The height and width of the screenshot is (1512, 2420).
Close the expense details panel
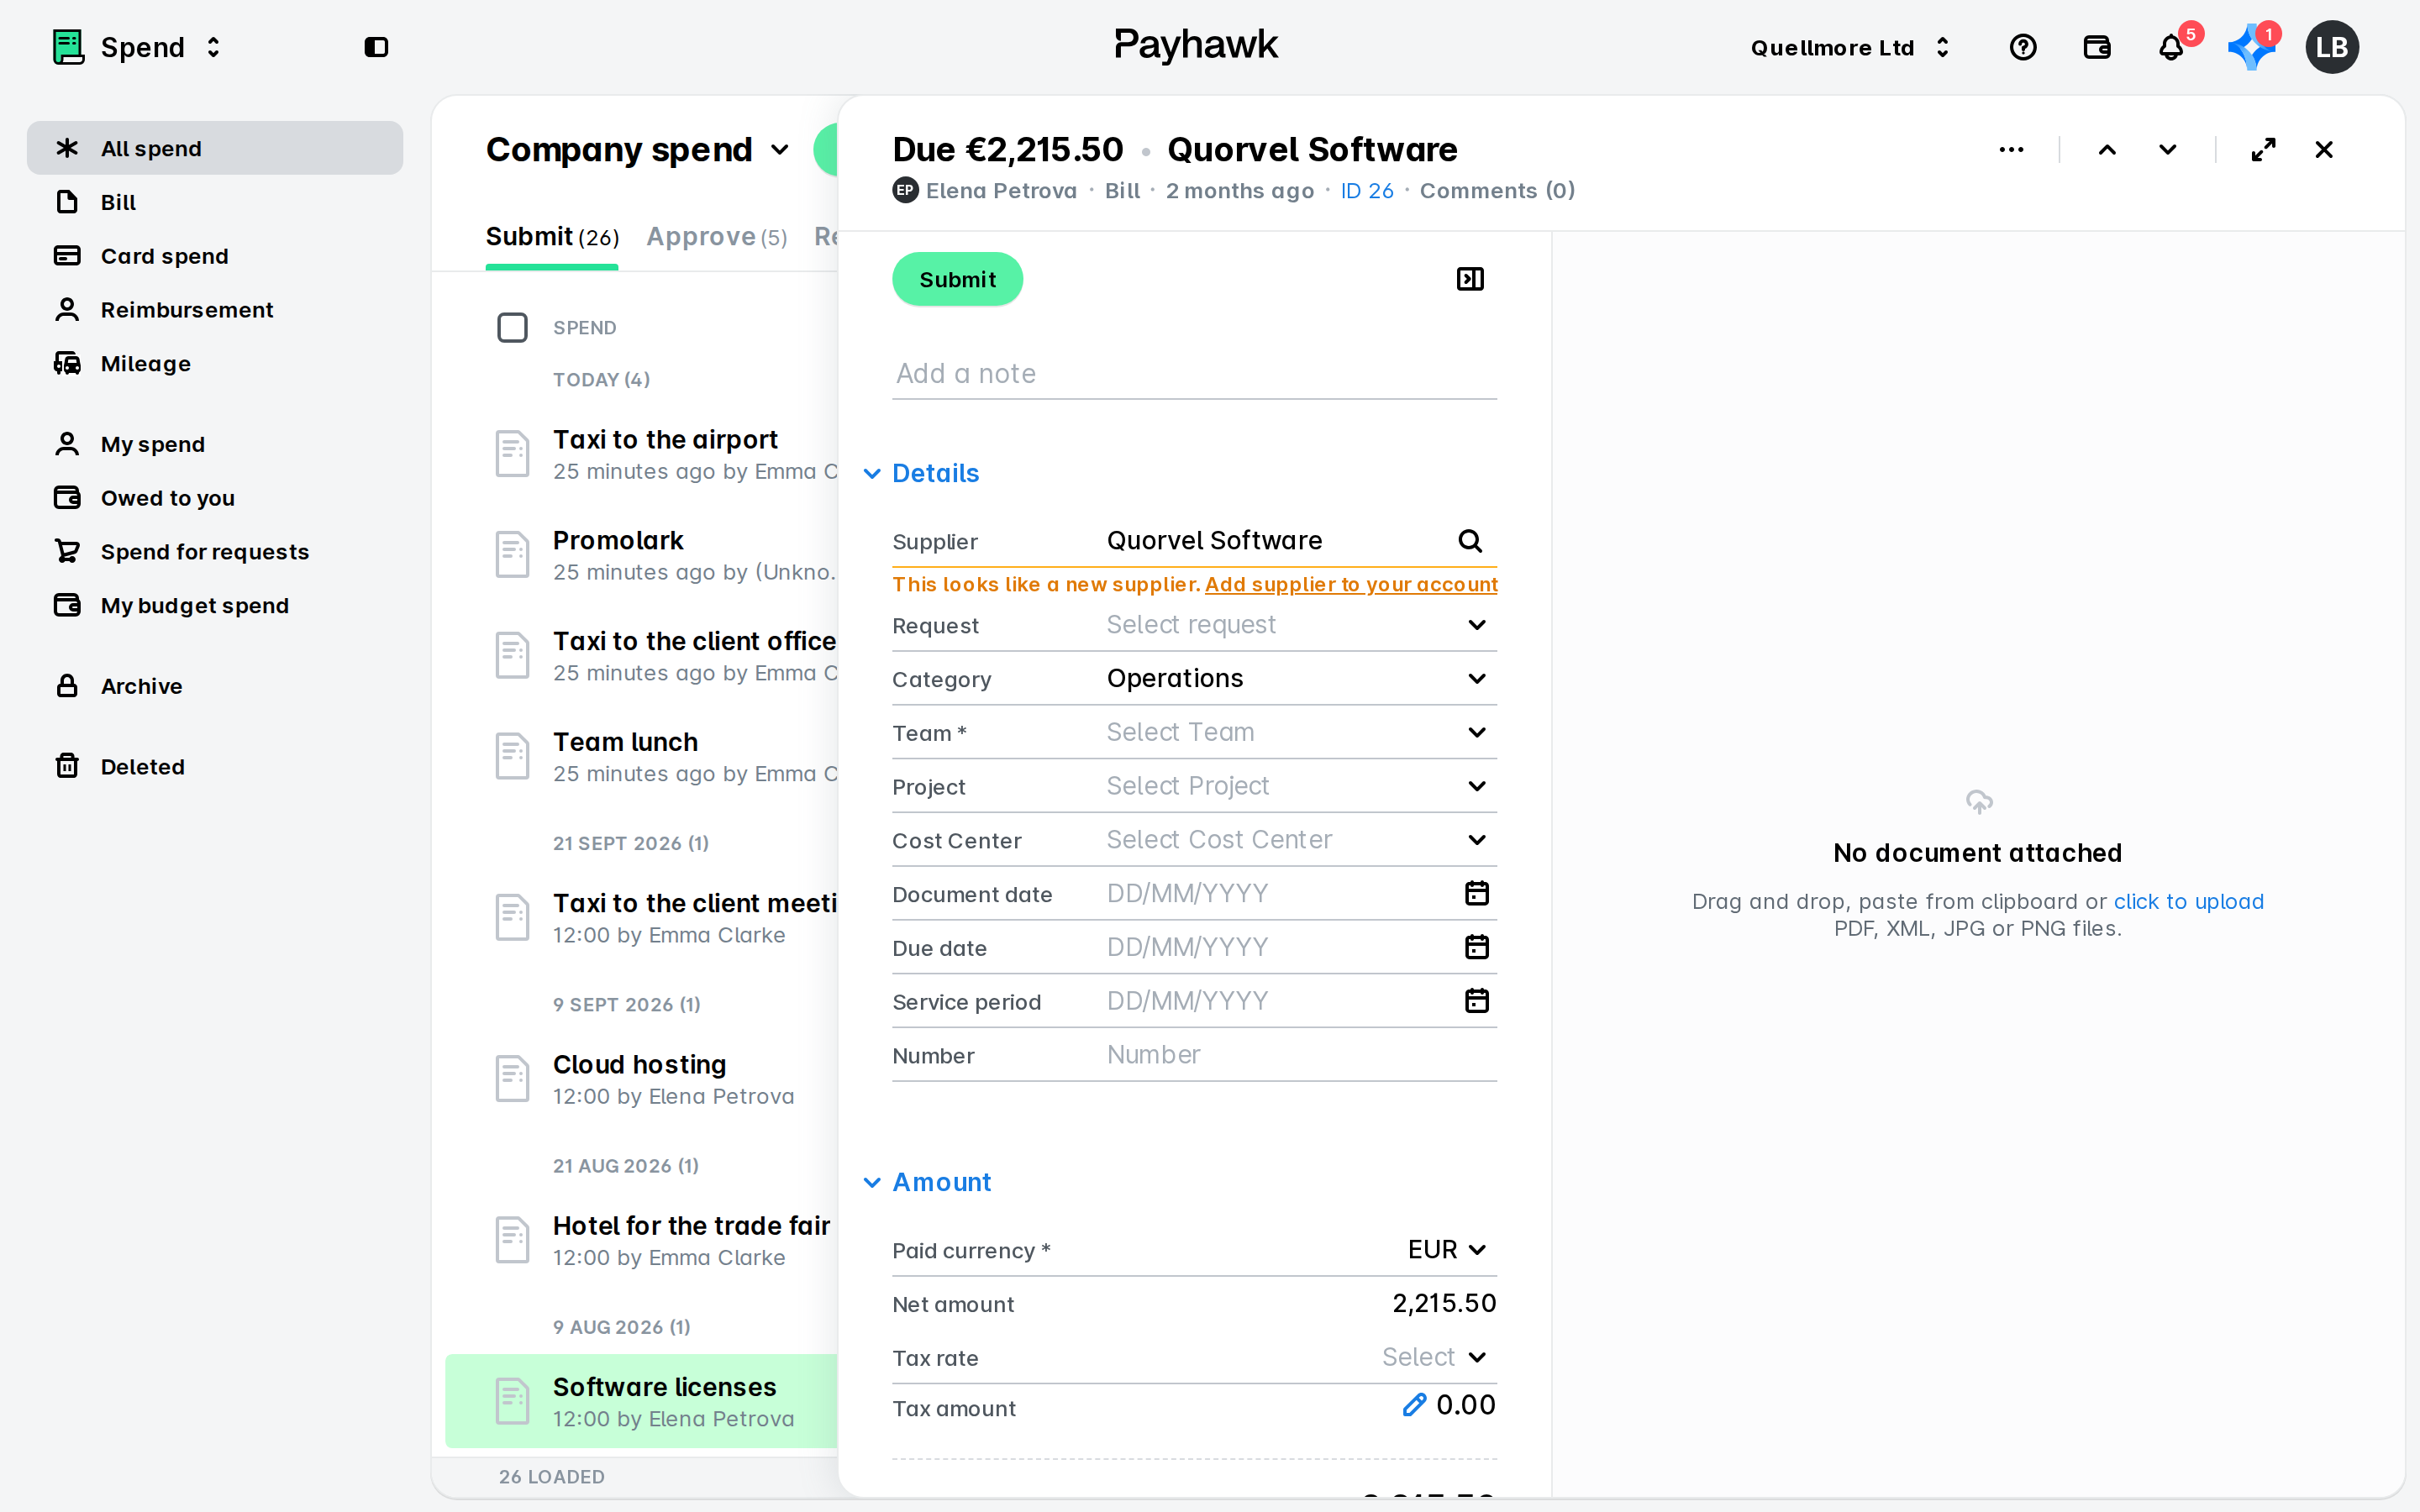pyautogui.click(x=2323, y=150)
